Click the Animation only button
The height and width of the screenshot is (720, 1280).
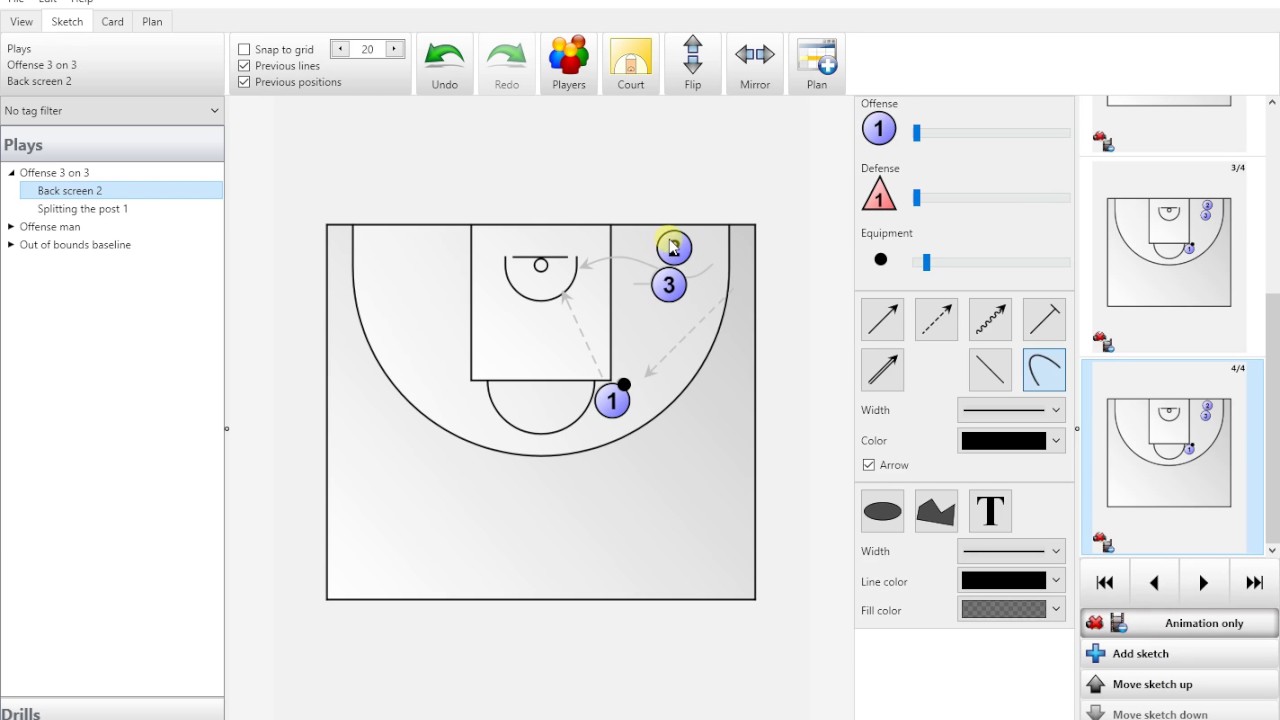pyautogui.click(x=1180, y=623)
